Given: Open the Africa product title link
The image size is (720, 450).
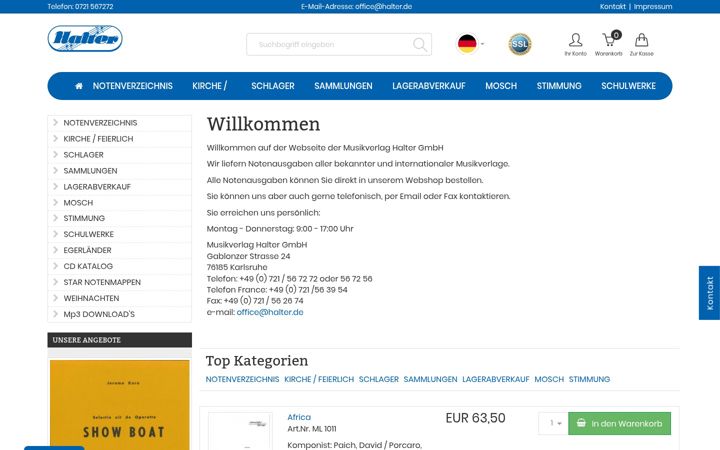Looking at the screenshot, I should (x=299, y=417).
